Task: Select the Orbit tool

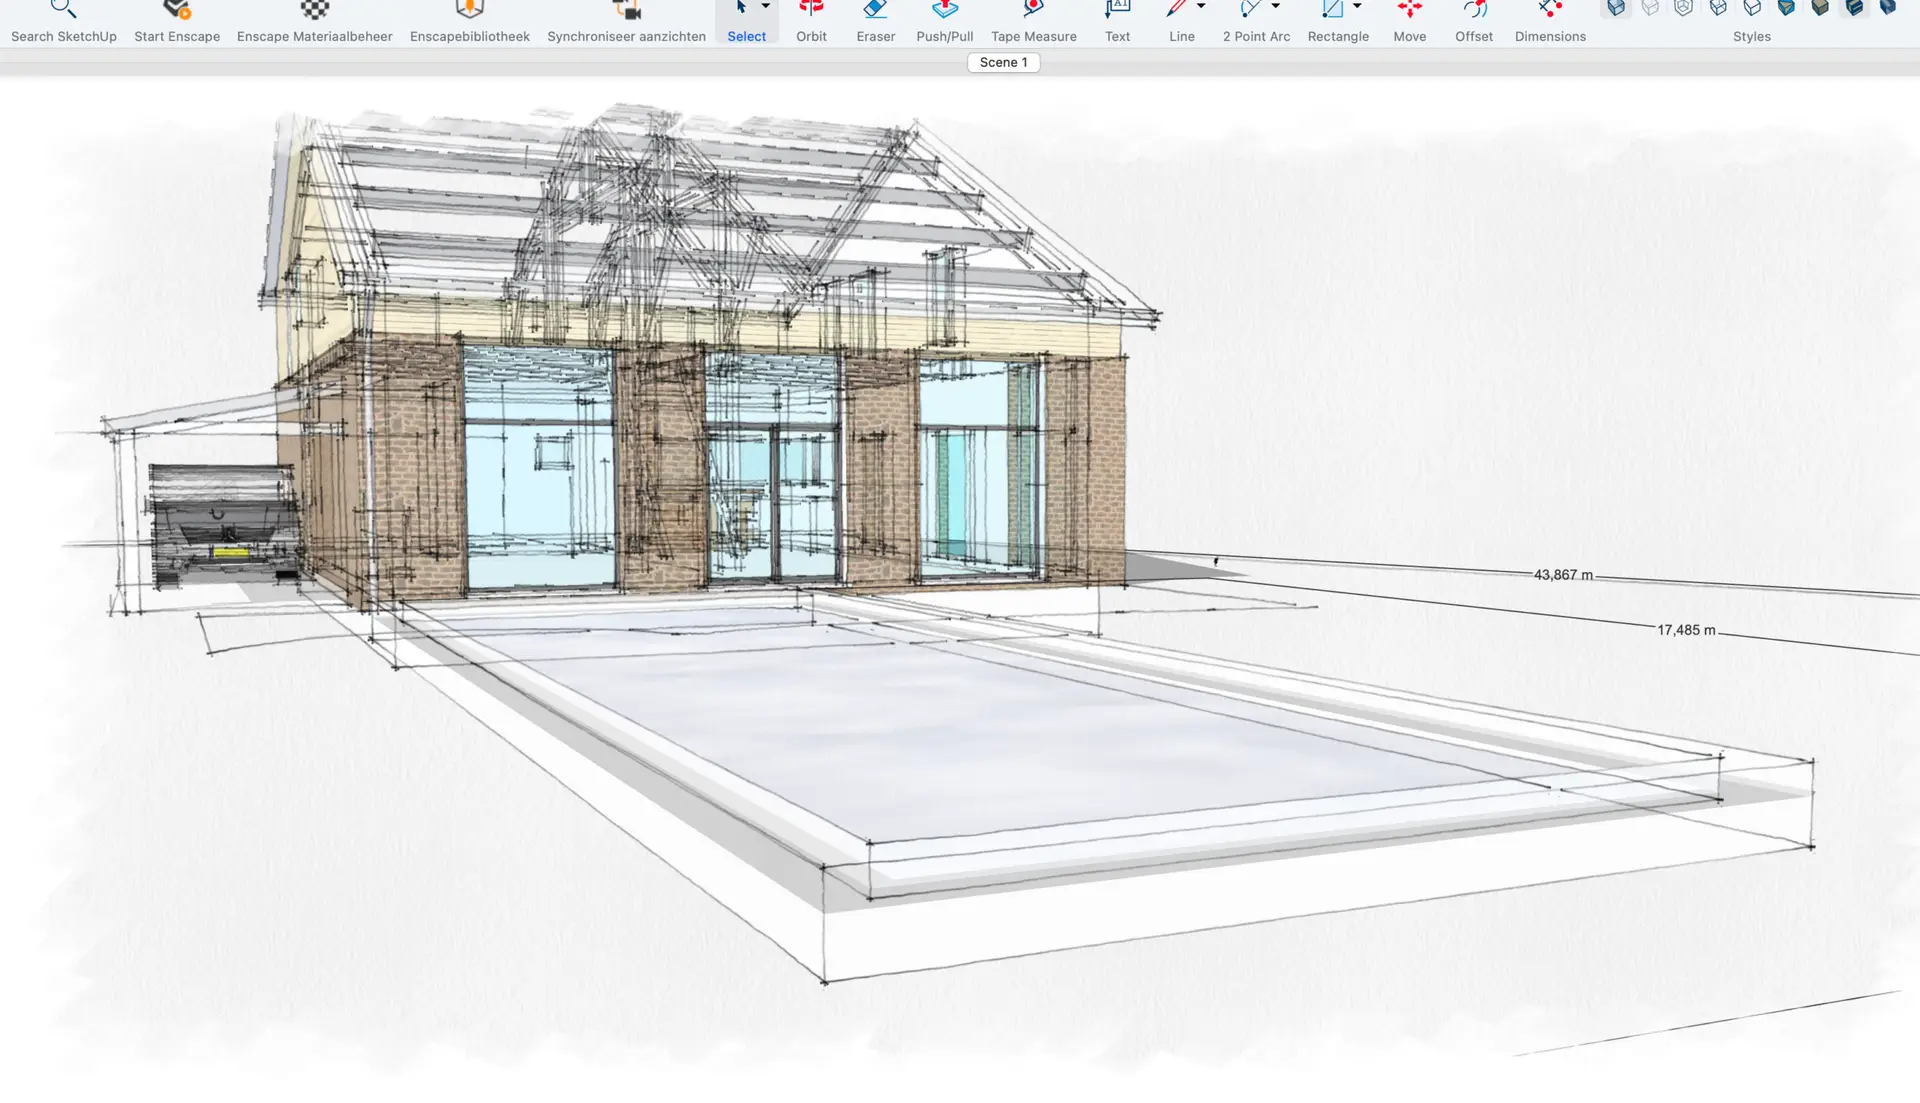Action: click(811, 12)
